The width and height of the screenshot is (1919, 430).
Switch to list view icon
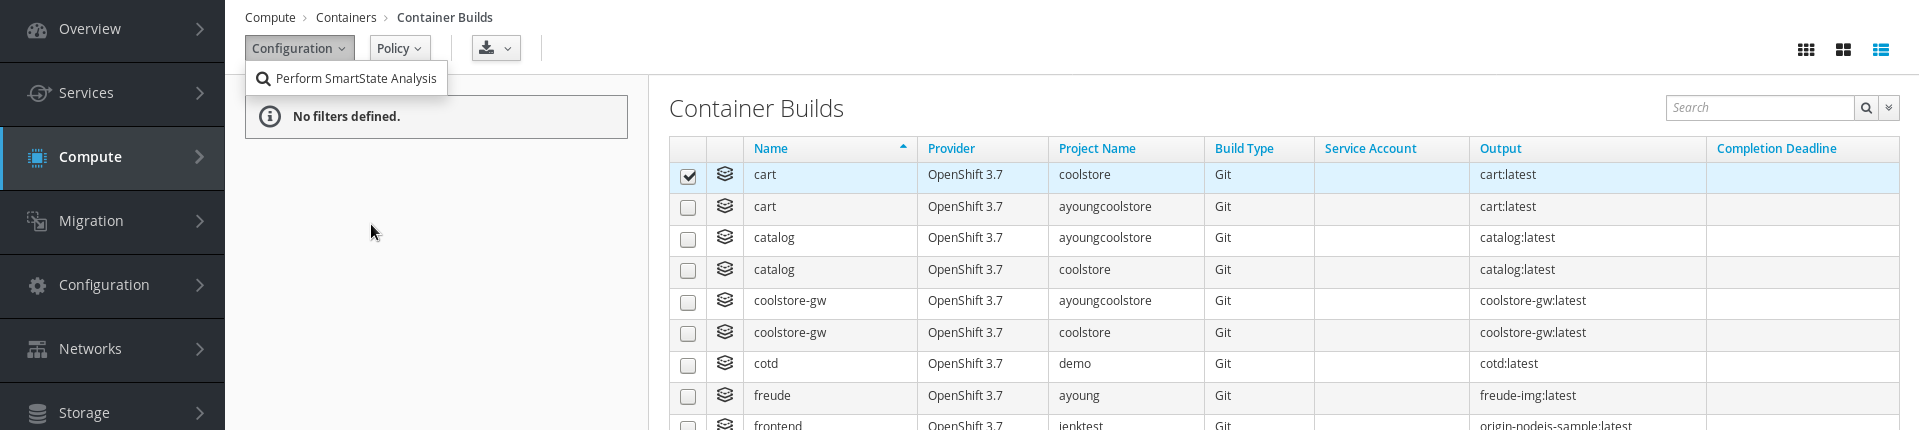(1881, 50)
